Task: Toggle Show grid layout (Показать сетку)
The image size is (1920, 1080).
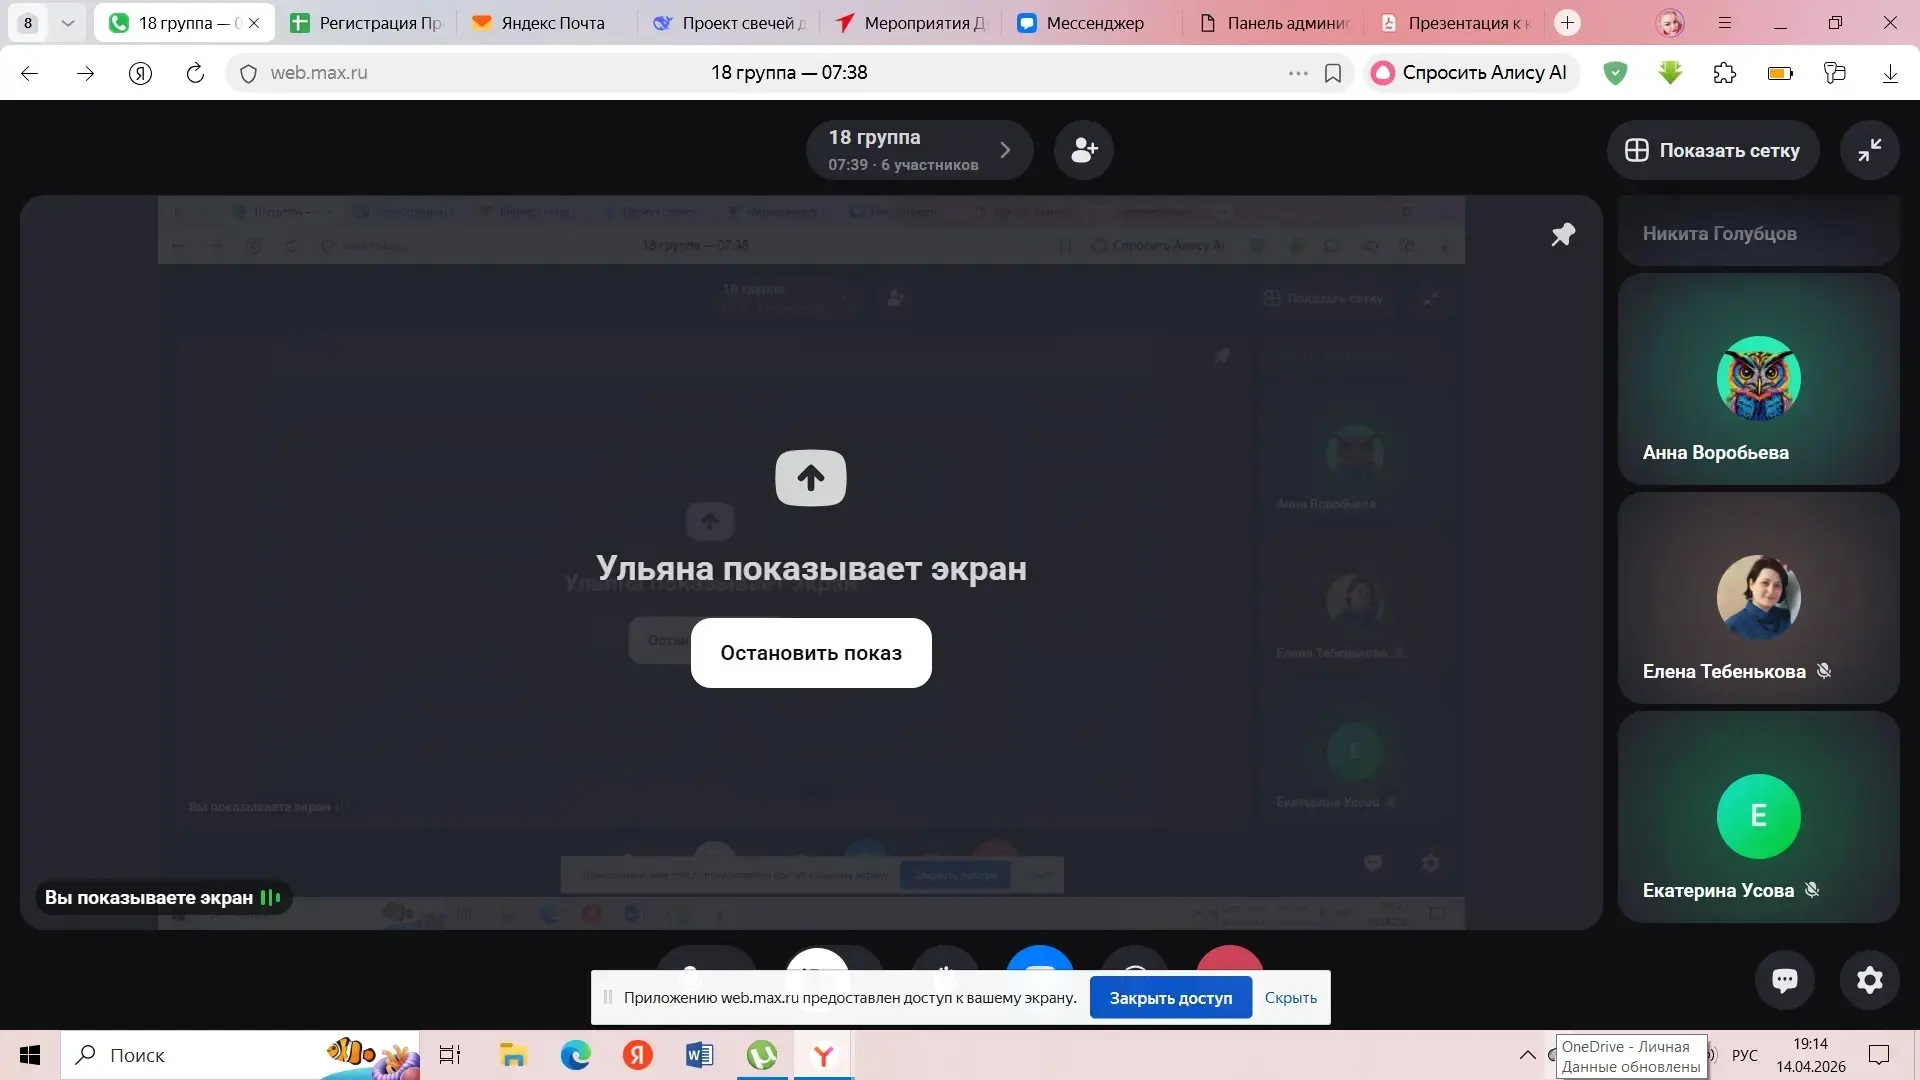Action: [1713, 150]
